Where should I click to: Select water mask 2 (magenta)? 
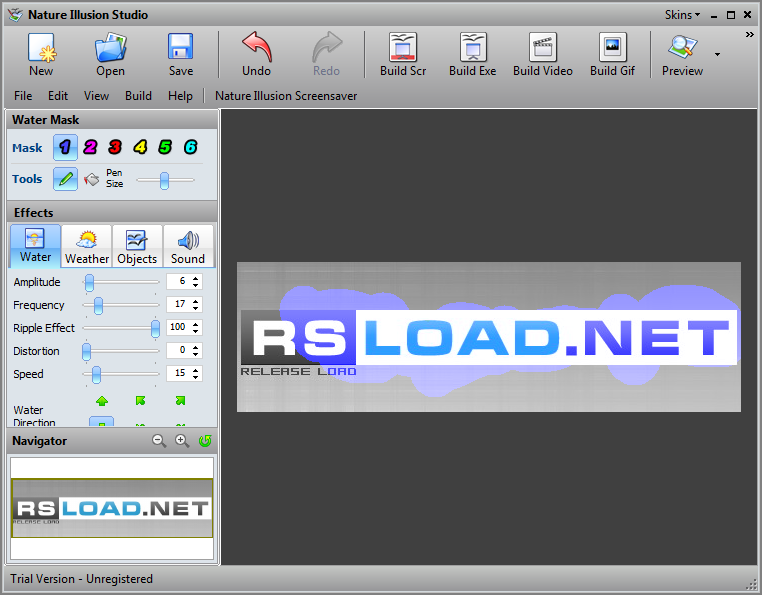tap(90, 147)
